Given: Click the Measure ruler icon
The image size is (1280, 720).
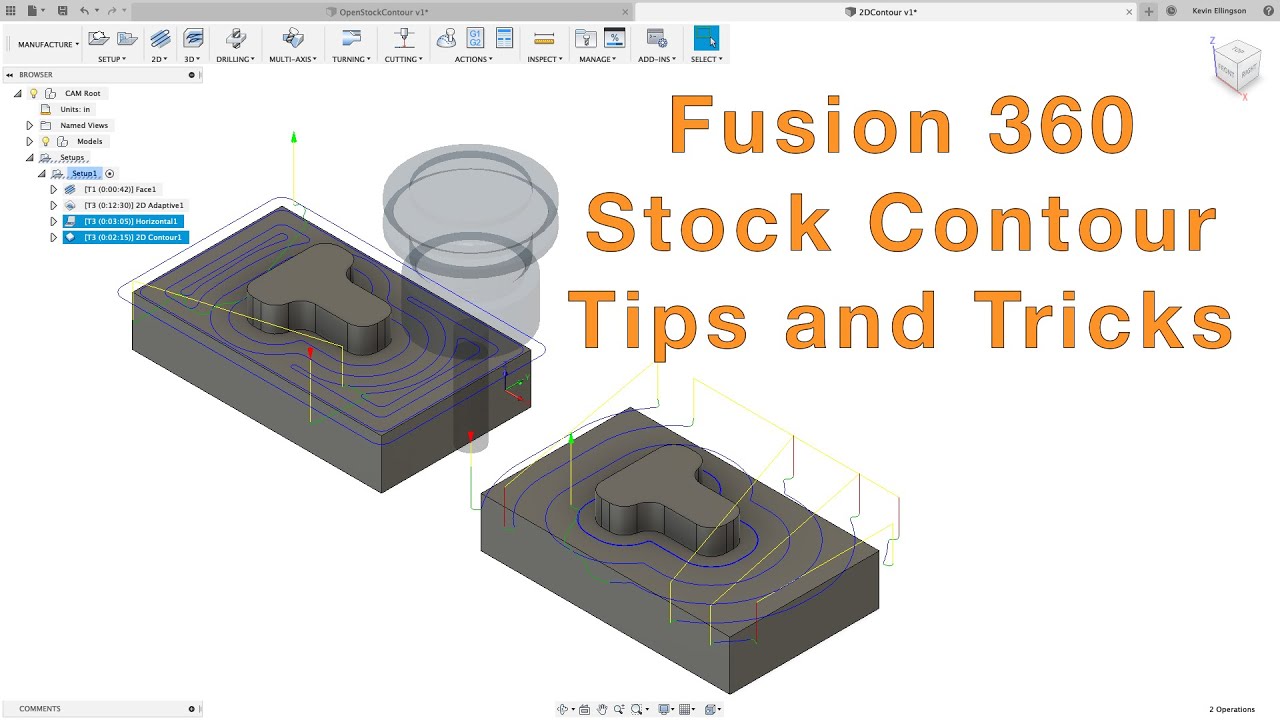Looking at the screenshot, I should click(x=544, y=39).
